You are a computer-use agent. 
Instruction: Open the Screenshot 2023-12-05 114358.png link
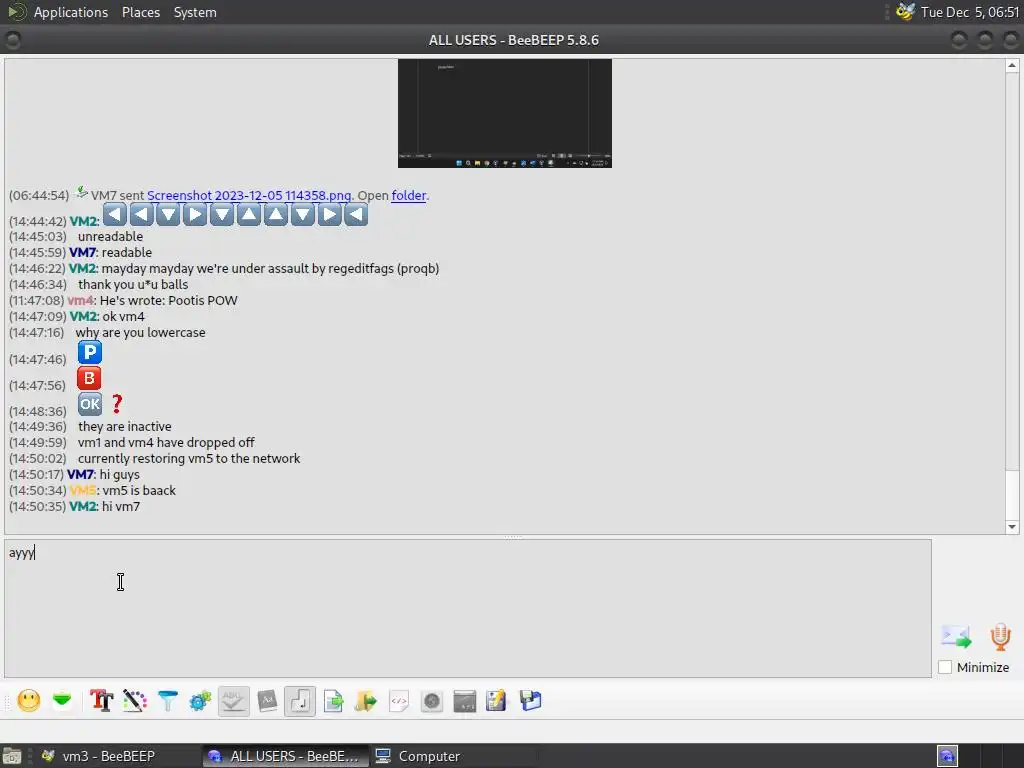pyautogui.click(x=249, y=195)
